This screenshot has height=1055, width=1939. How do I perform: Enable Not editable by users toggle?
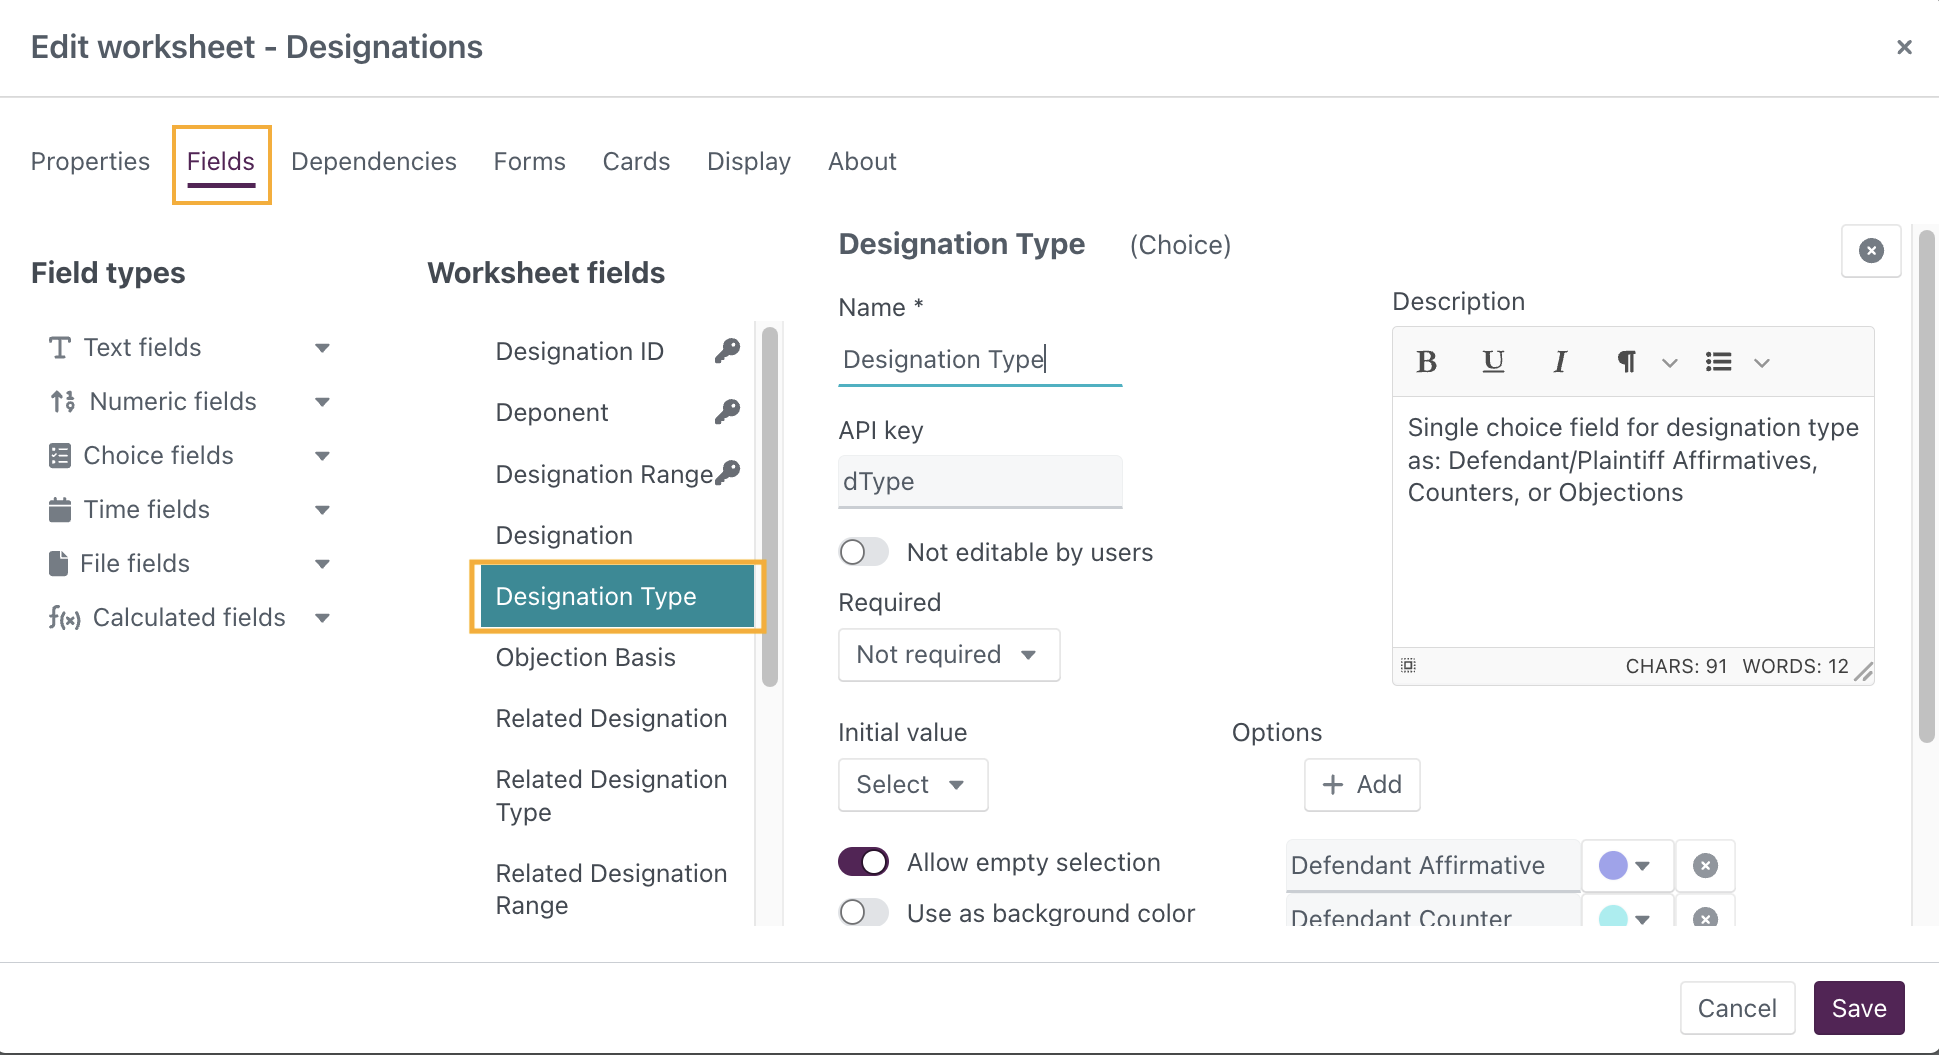[x=864, y=552]
